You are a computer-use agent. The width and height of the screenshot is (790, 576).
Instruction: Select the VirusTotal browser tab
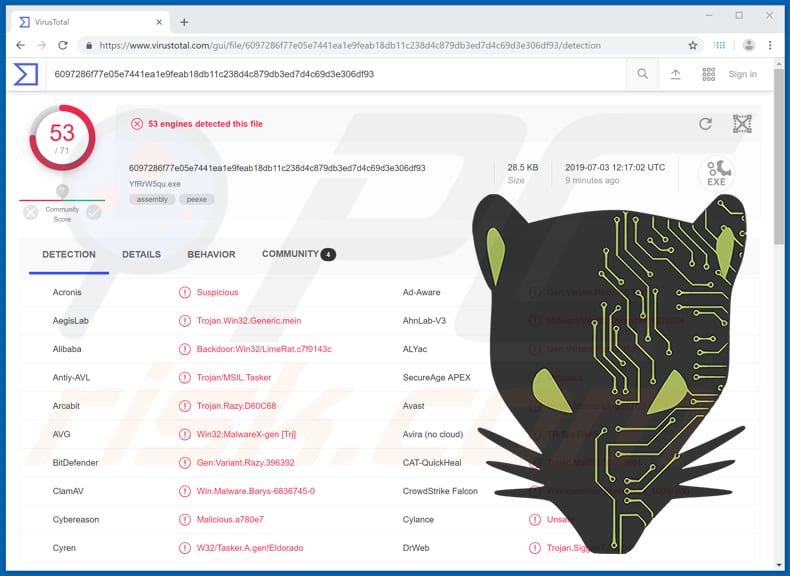coord(91,22)
